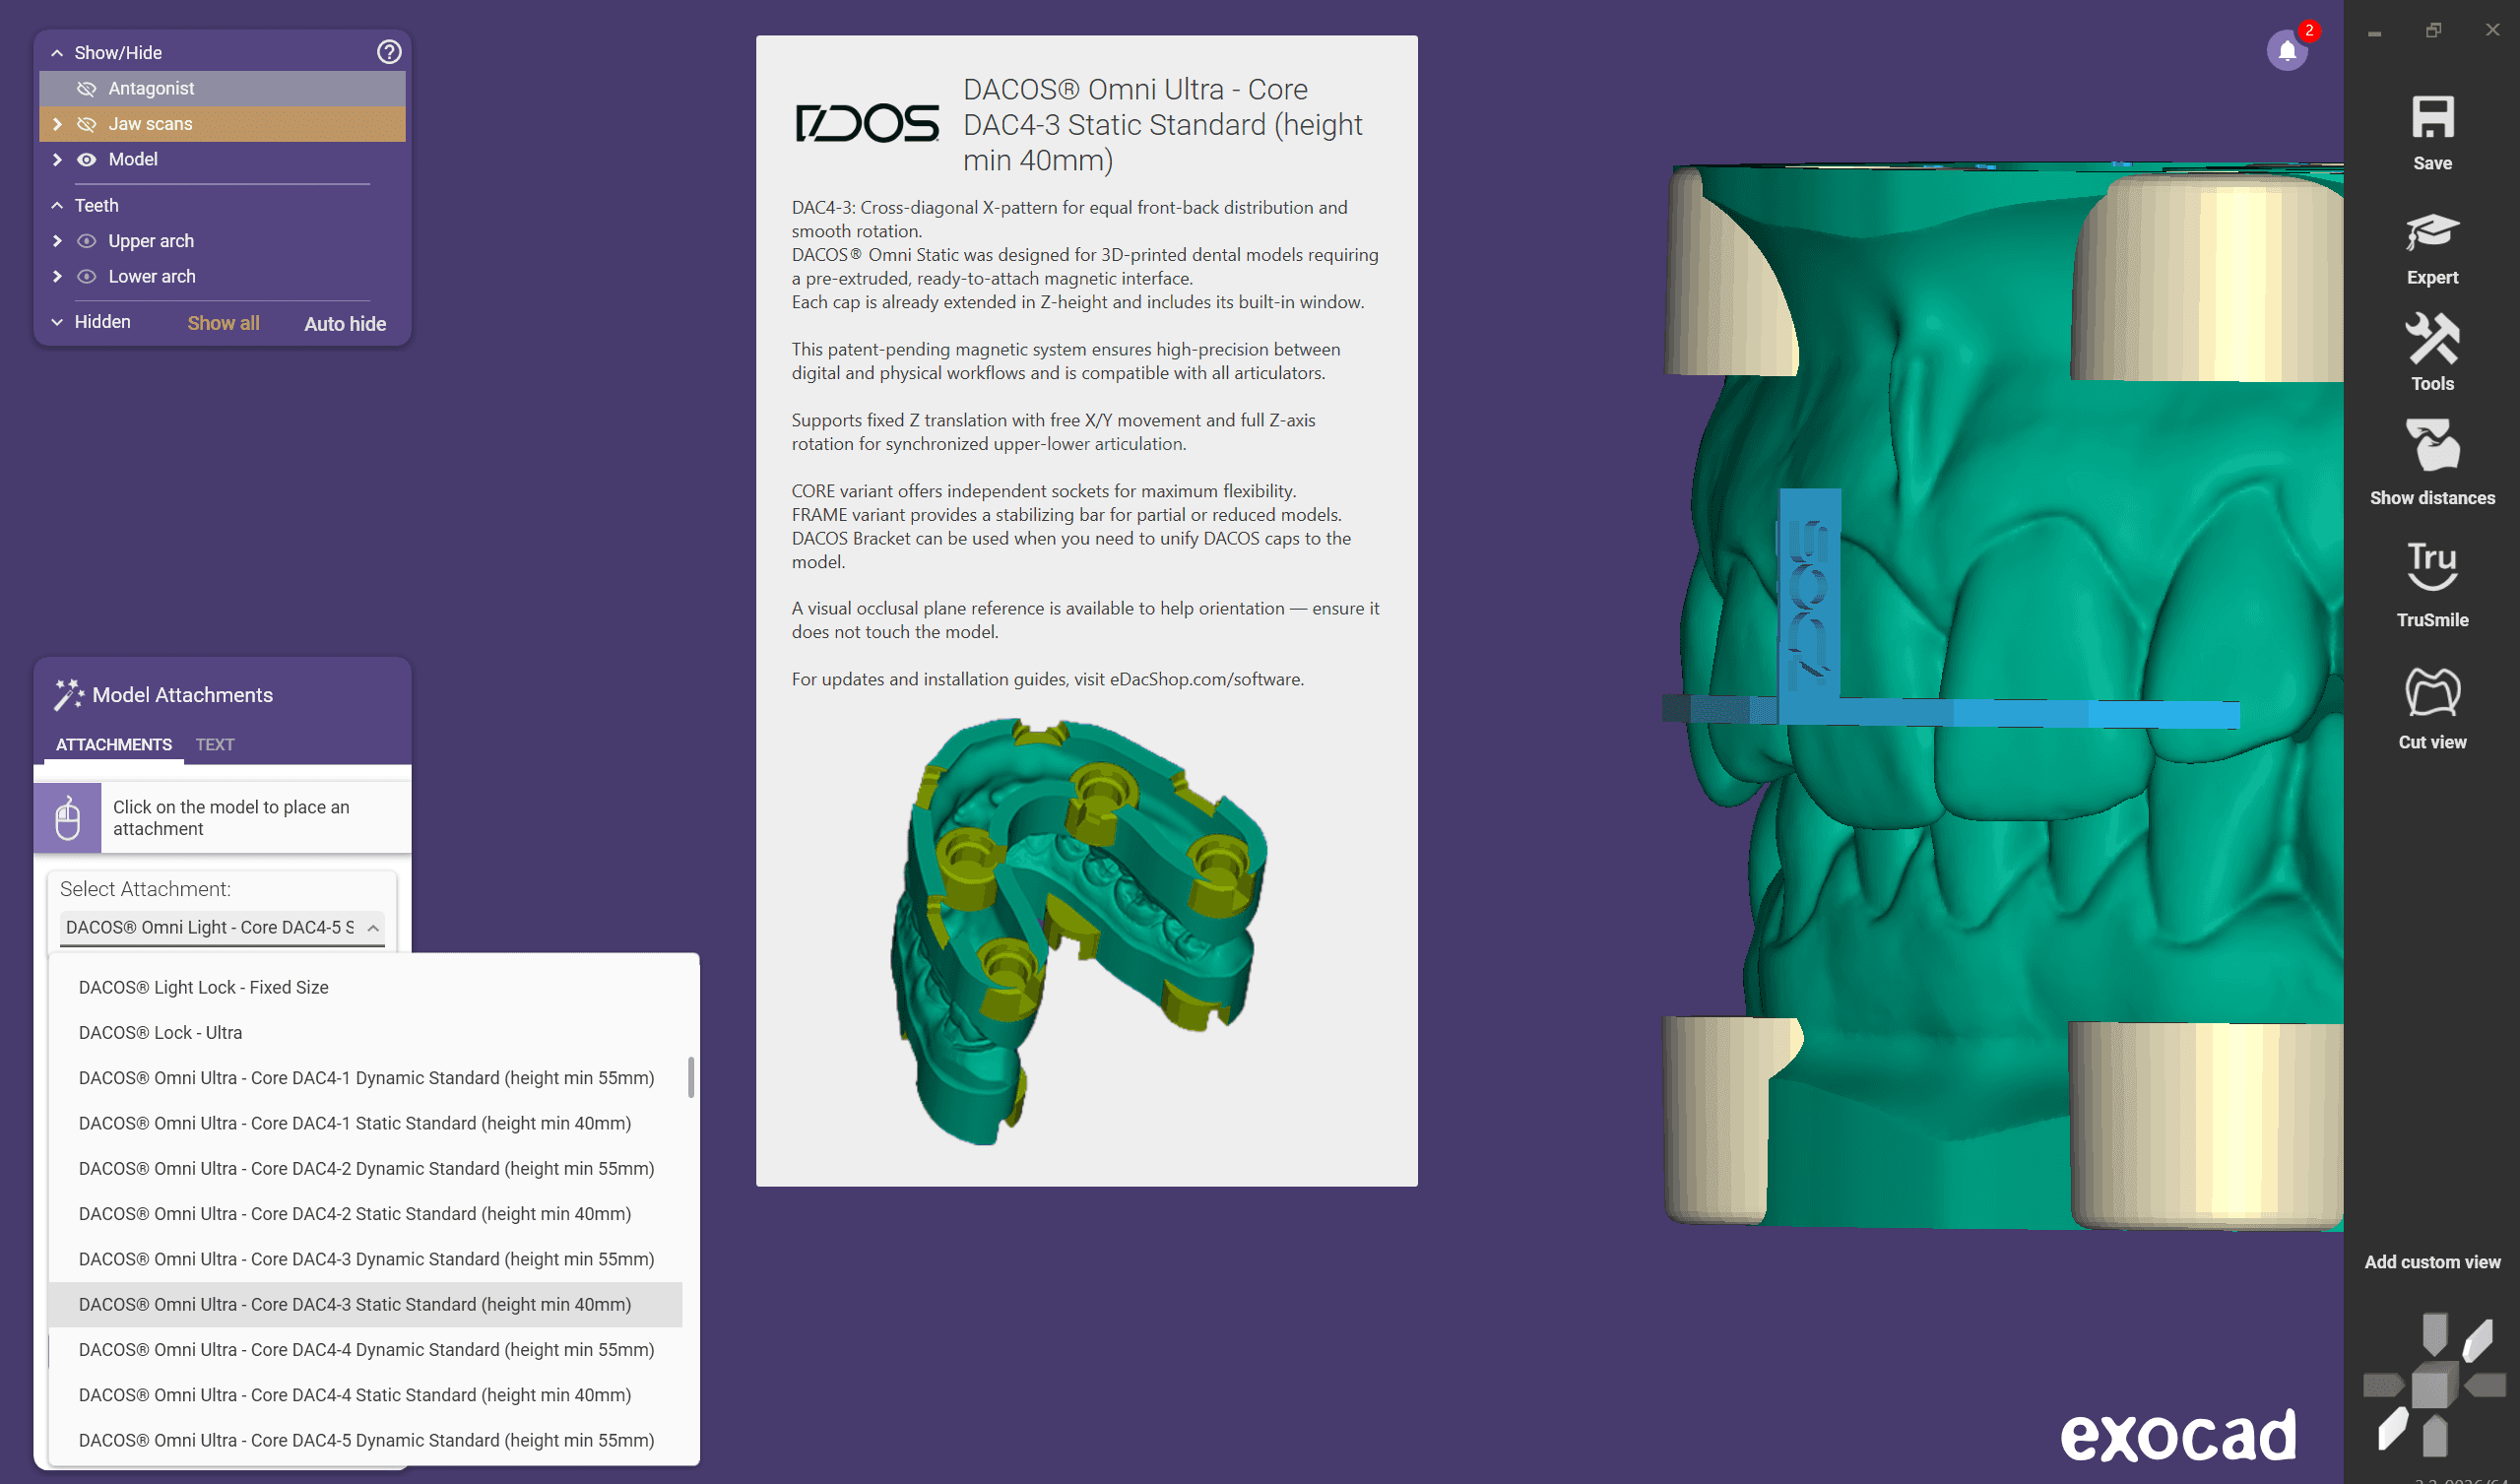Screen dimensions: 2520x1484
Task: Expand the Lower arch group
Action: coord(57,277)
